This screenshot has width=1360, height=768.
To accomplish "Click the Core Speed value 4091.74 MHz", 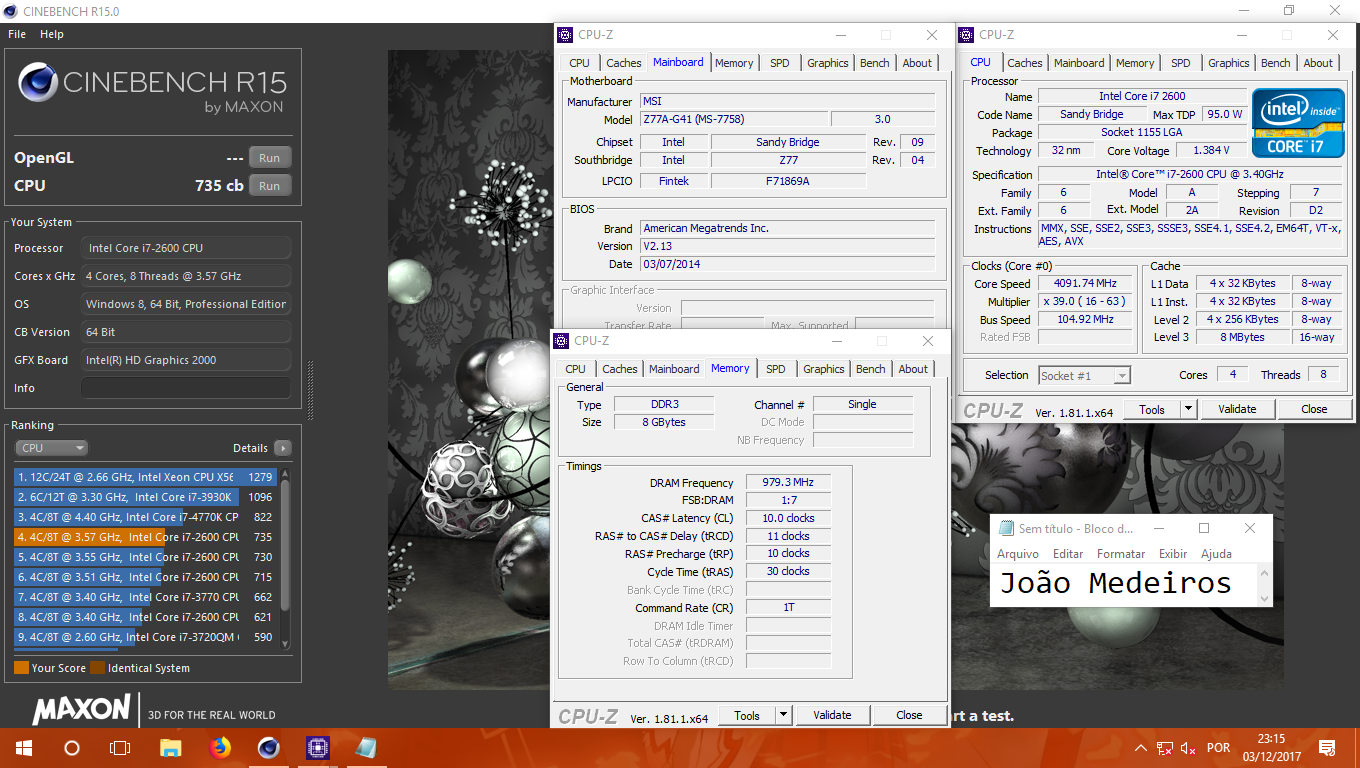I will [x=1084, y=283].
